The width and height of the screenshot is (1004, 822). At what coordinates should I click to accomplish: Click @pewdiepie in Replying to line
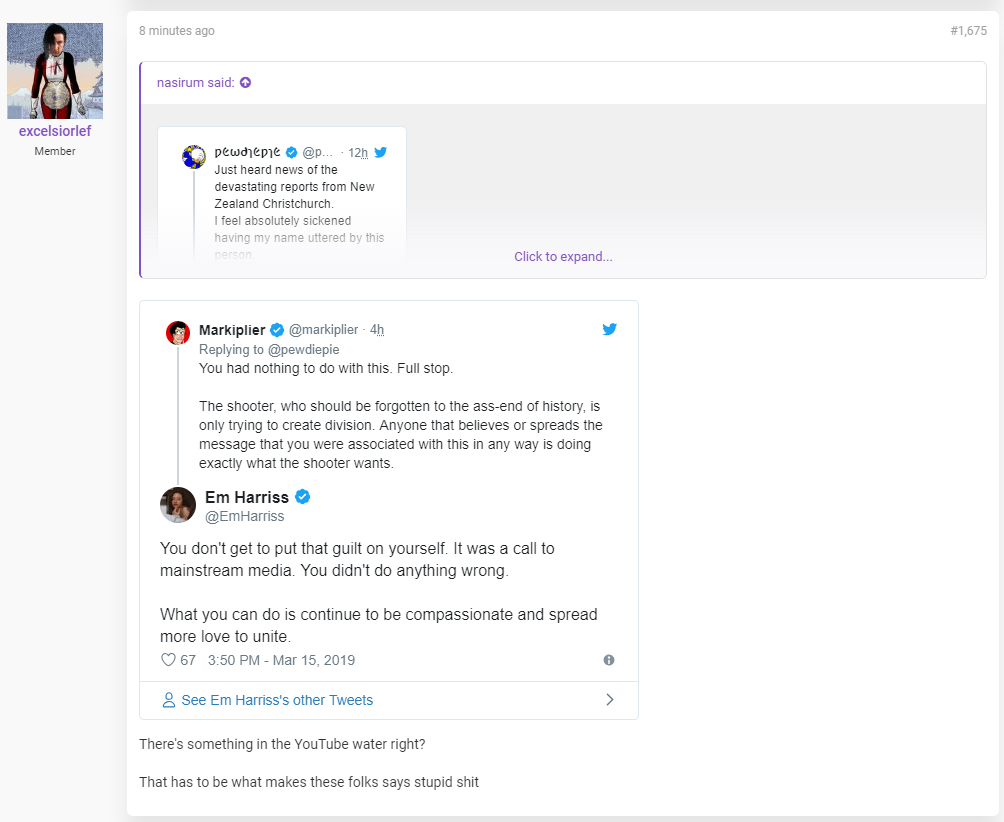(304, 350)
